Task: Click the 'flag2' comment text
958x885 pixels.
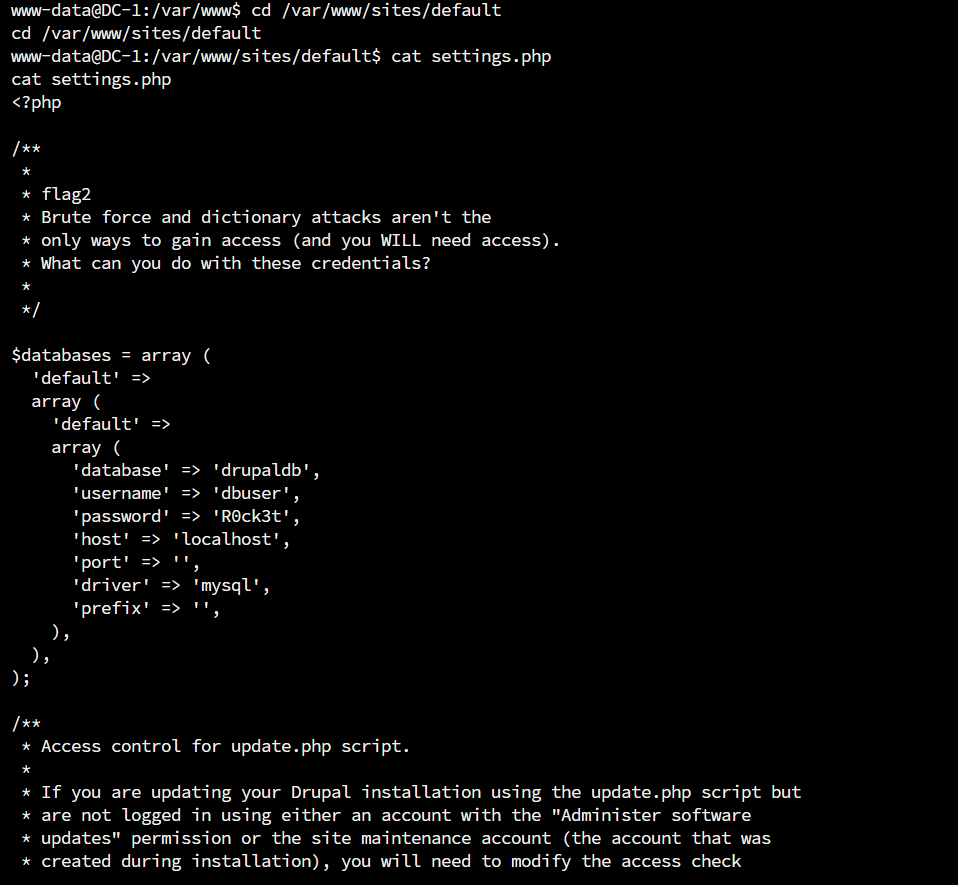Action: click(66, 194)
